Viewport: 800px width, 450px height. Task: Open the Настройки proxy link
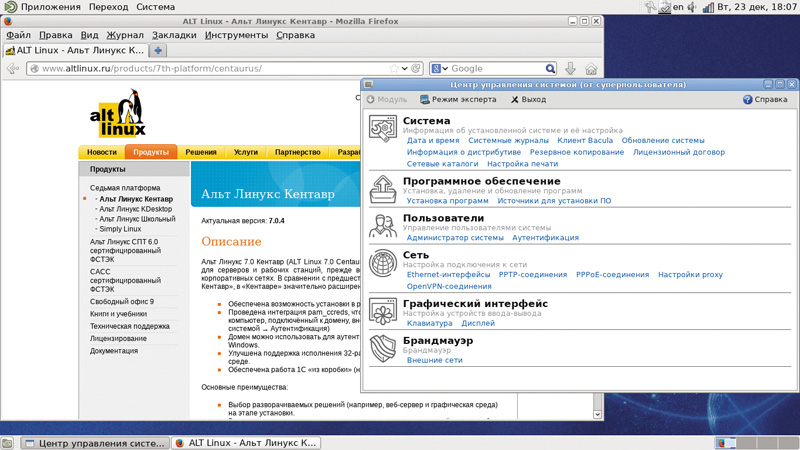(690, 274)
